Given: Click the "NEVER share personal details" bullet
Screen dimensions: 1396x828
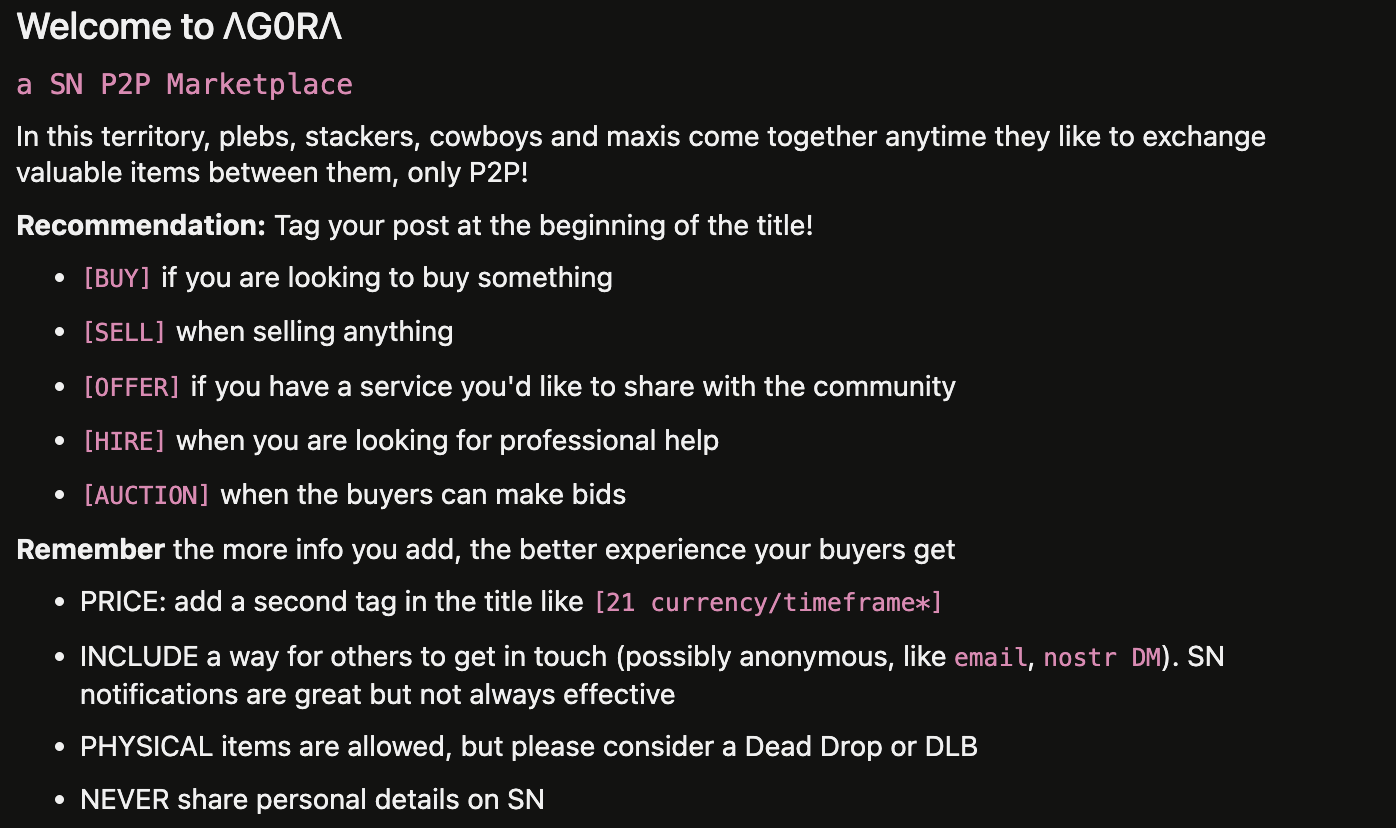Looking at the screenshot, I should (312, 799).
